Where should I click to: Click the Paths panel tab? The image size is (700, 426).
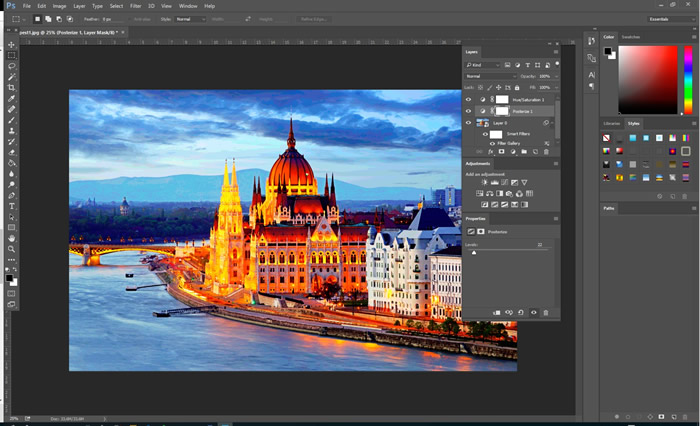609,208
